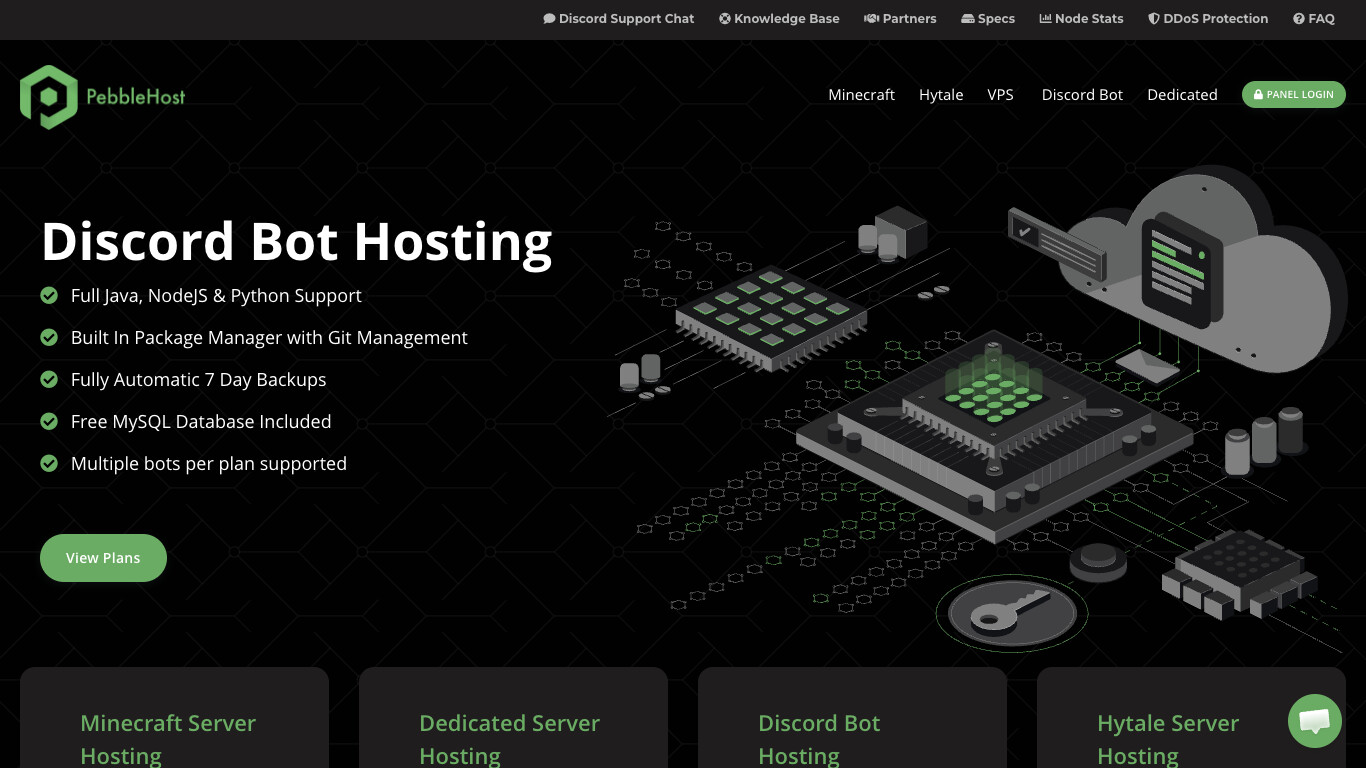The image size is (1366, 768).
Task: Click the Node Stats chart icon
Action: coord(1045,19)
